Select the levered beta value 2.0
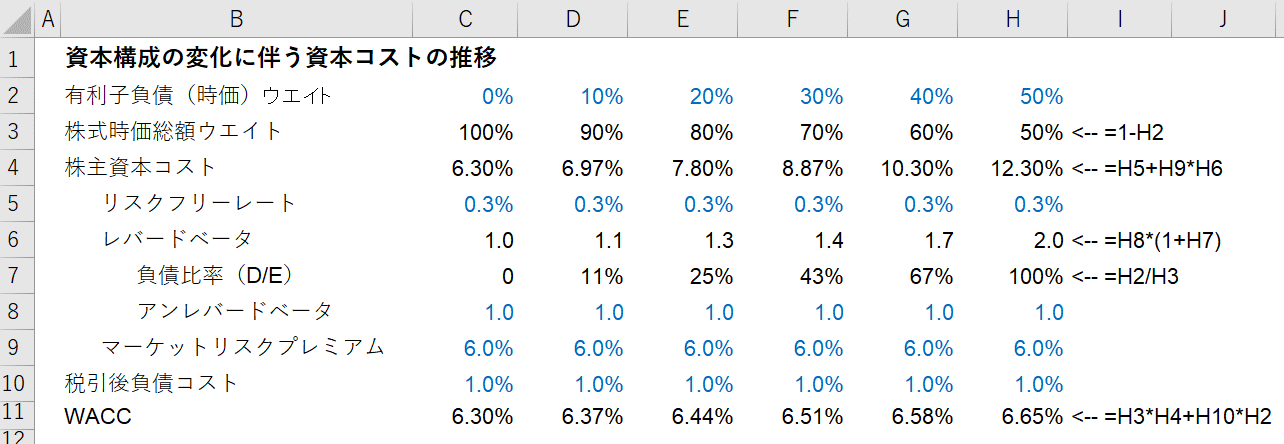The image size is (1284, 444). 1048,239
